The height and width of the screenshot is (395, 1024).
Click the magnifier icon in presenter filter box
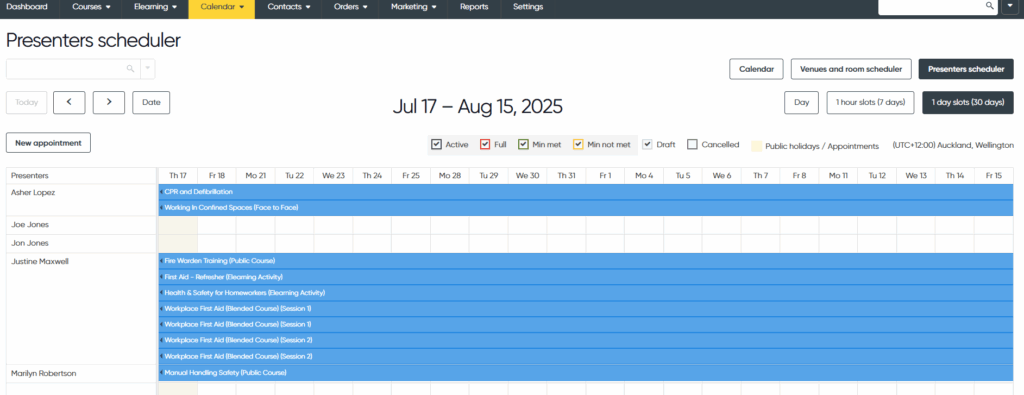point(130,69)
